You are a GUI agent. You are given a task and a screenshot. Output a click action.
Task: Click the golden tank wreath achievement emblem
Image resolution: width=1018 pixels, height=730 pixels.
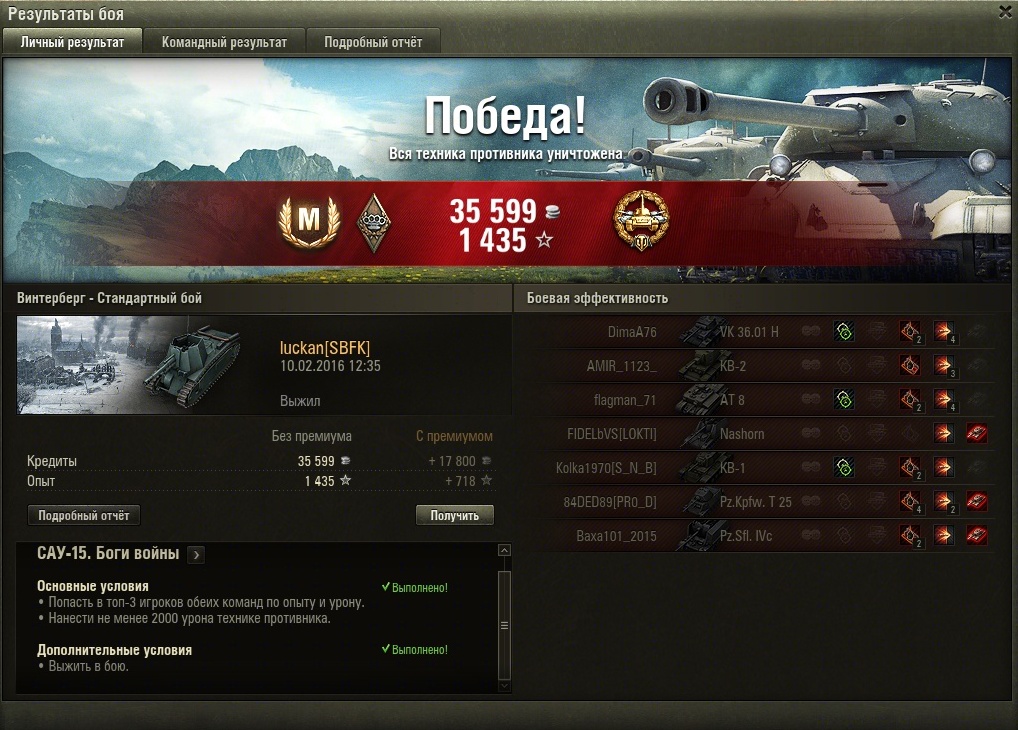coord(641,221)
